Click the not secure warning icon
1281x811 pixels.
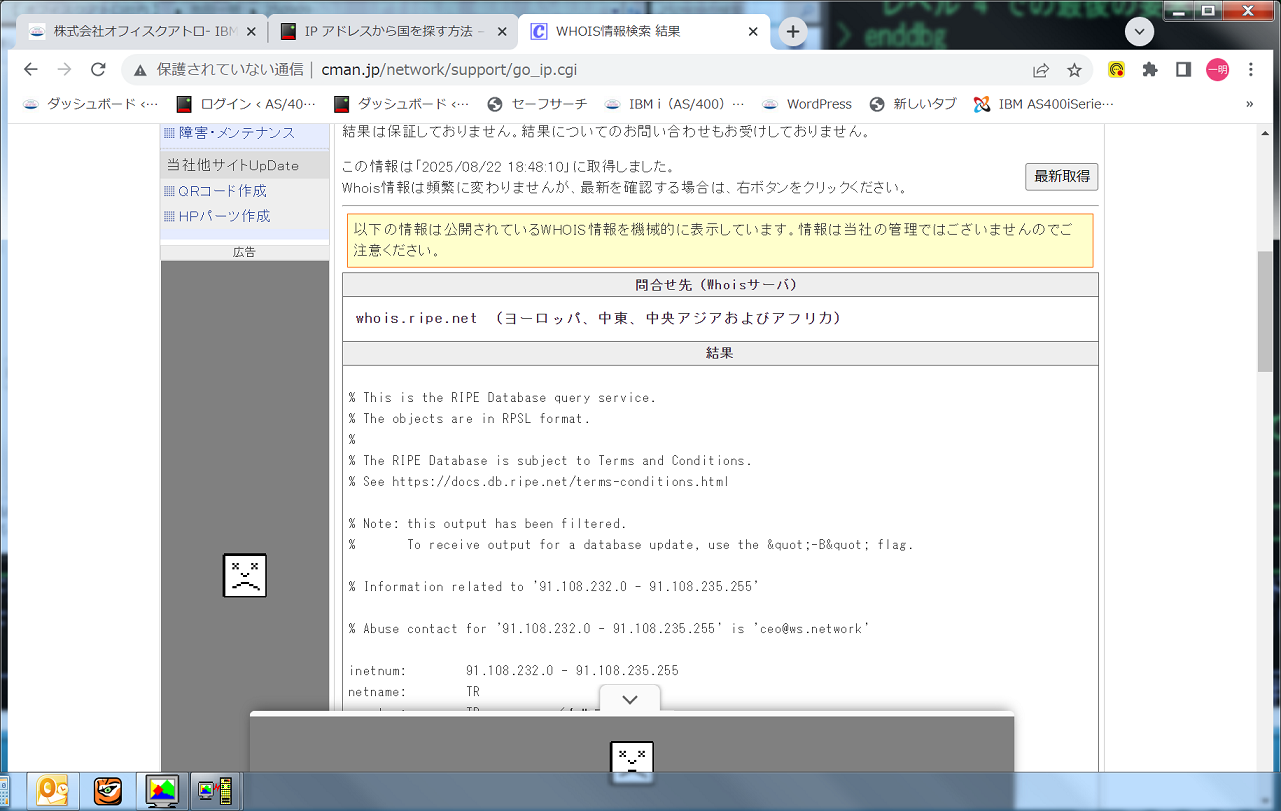(140, 70)
